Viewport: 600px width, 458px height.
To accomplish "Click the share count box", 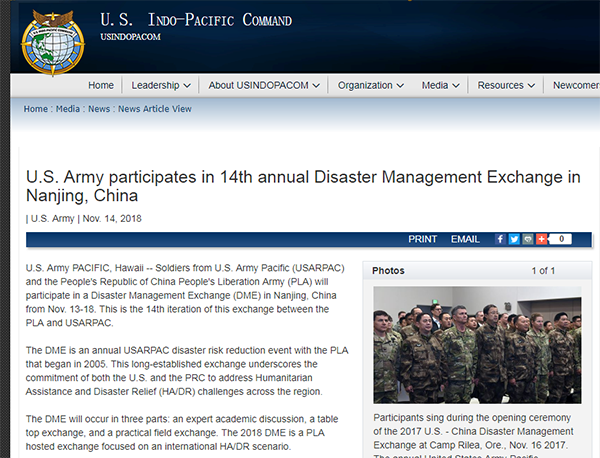I will click(x=561, y=239).
